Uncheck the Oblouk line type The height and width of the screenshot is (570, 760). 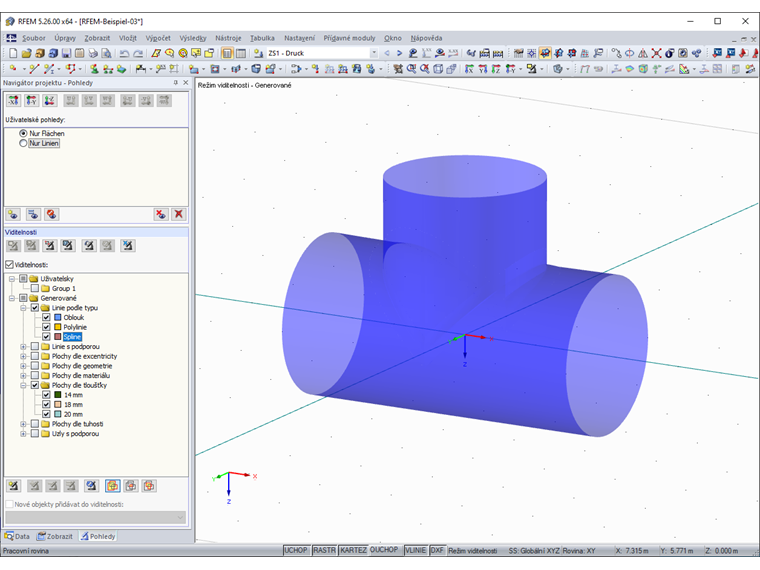coord(46,317)
